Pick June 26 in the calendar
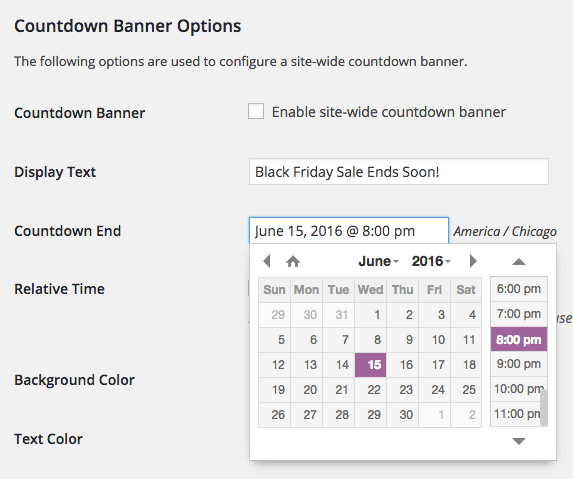The height and width of the screenshot is (479, 573). [274, 415]
